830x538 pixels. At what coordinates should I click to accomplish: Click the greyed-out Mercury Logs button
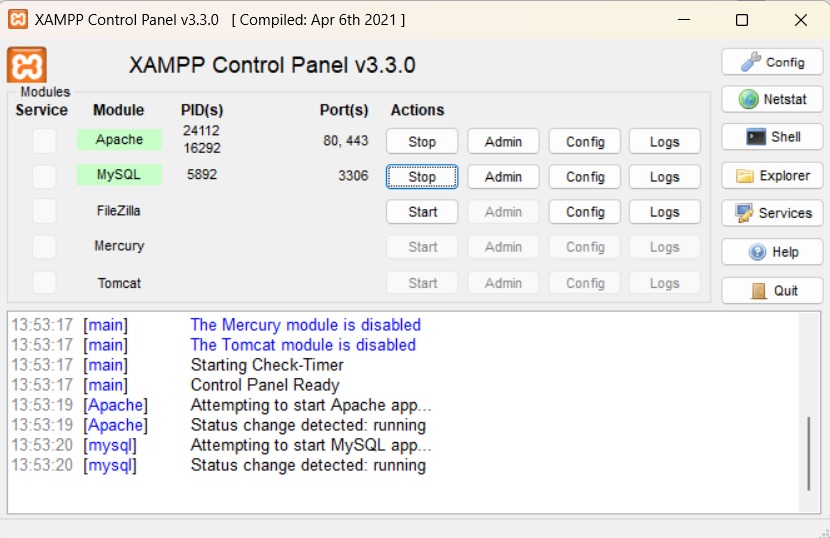point(664,247)
